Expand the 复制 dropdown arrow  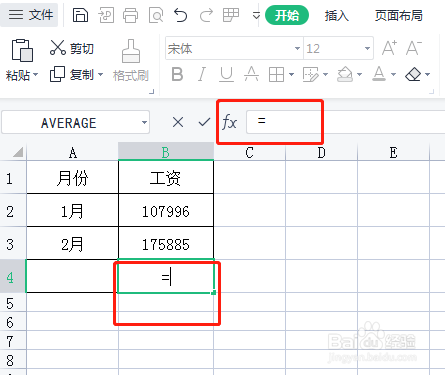[x=100, y=75]
